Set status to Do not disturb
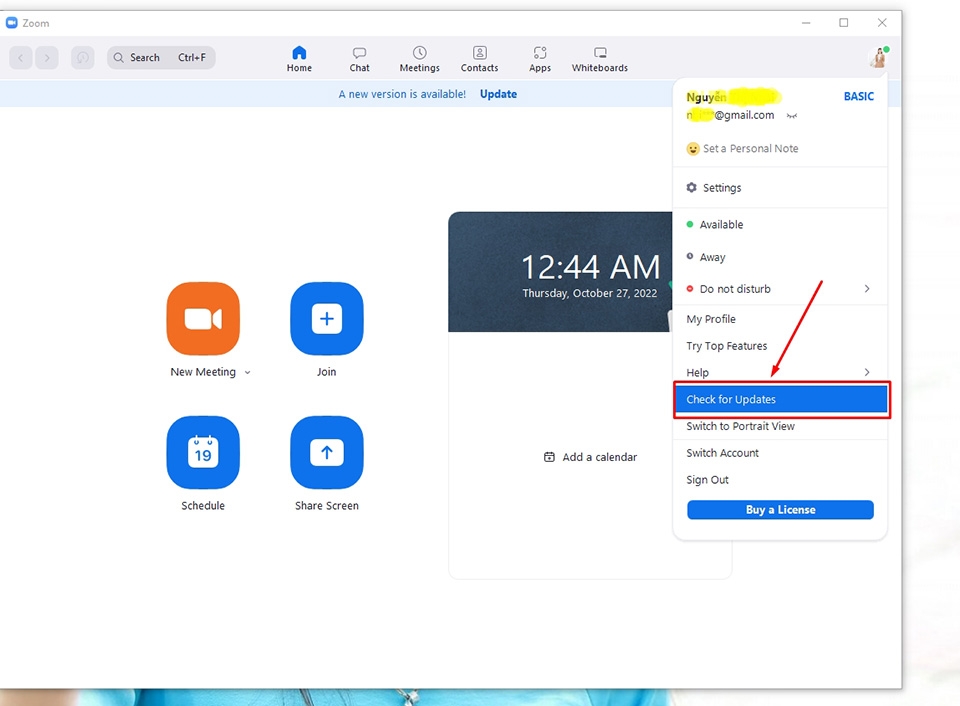 point(780,289)
